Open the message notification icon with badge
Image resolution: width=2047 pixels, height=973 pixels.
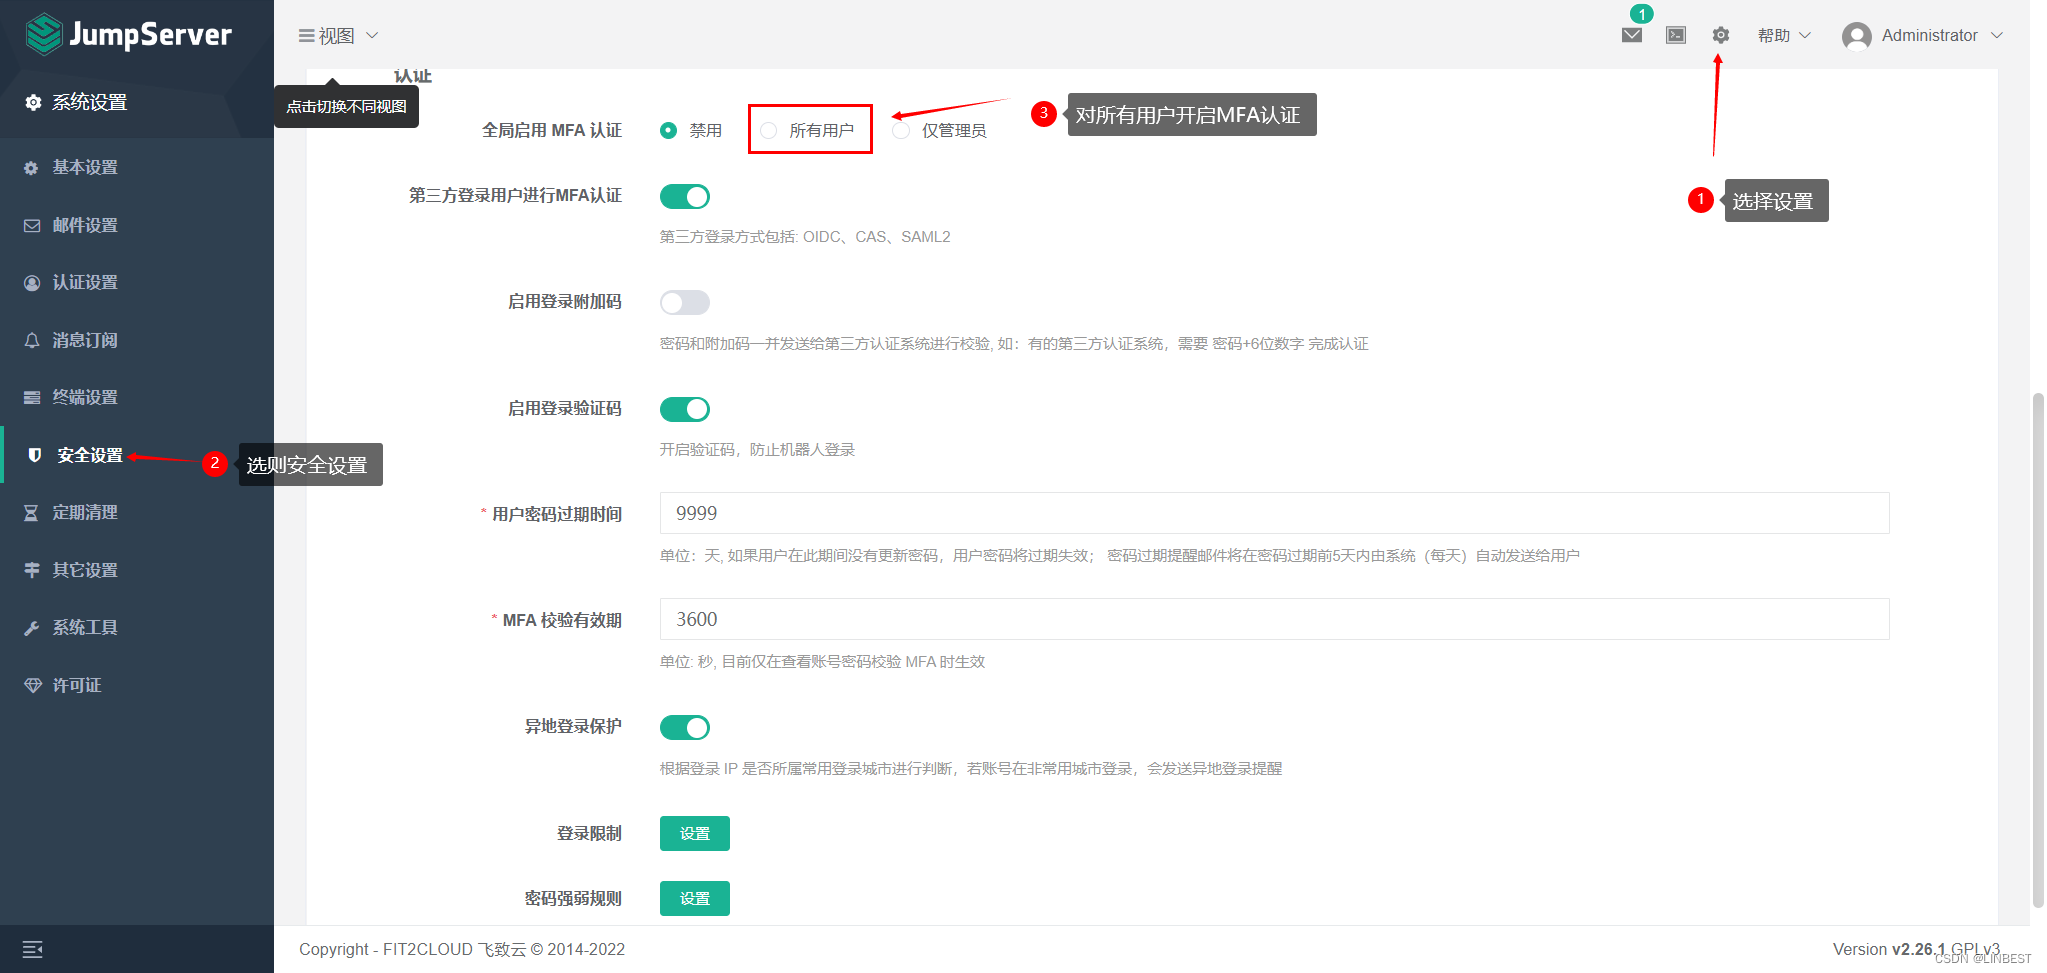[1630, 35]
